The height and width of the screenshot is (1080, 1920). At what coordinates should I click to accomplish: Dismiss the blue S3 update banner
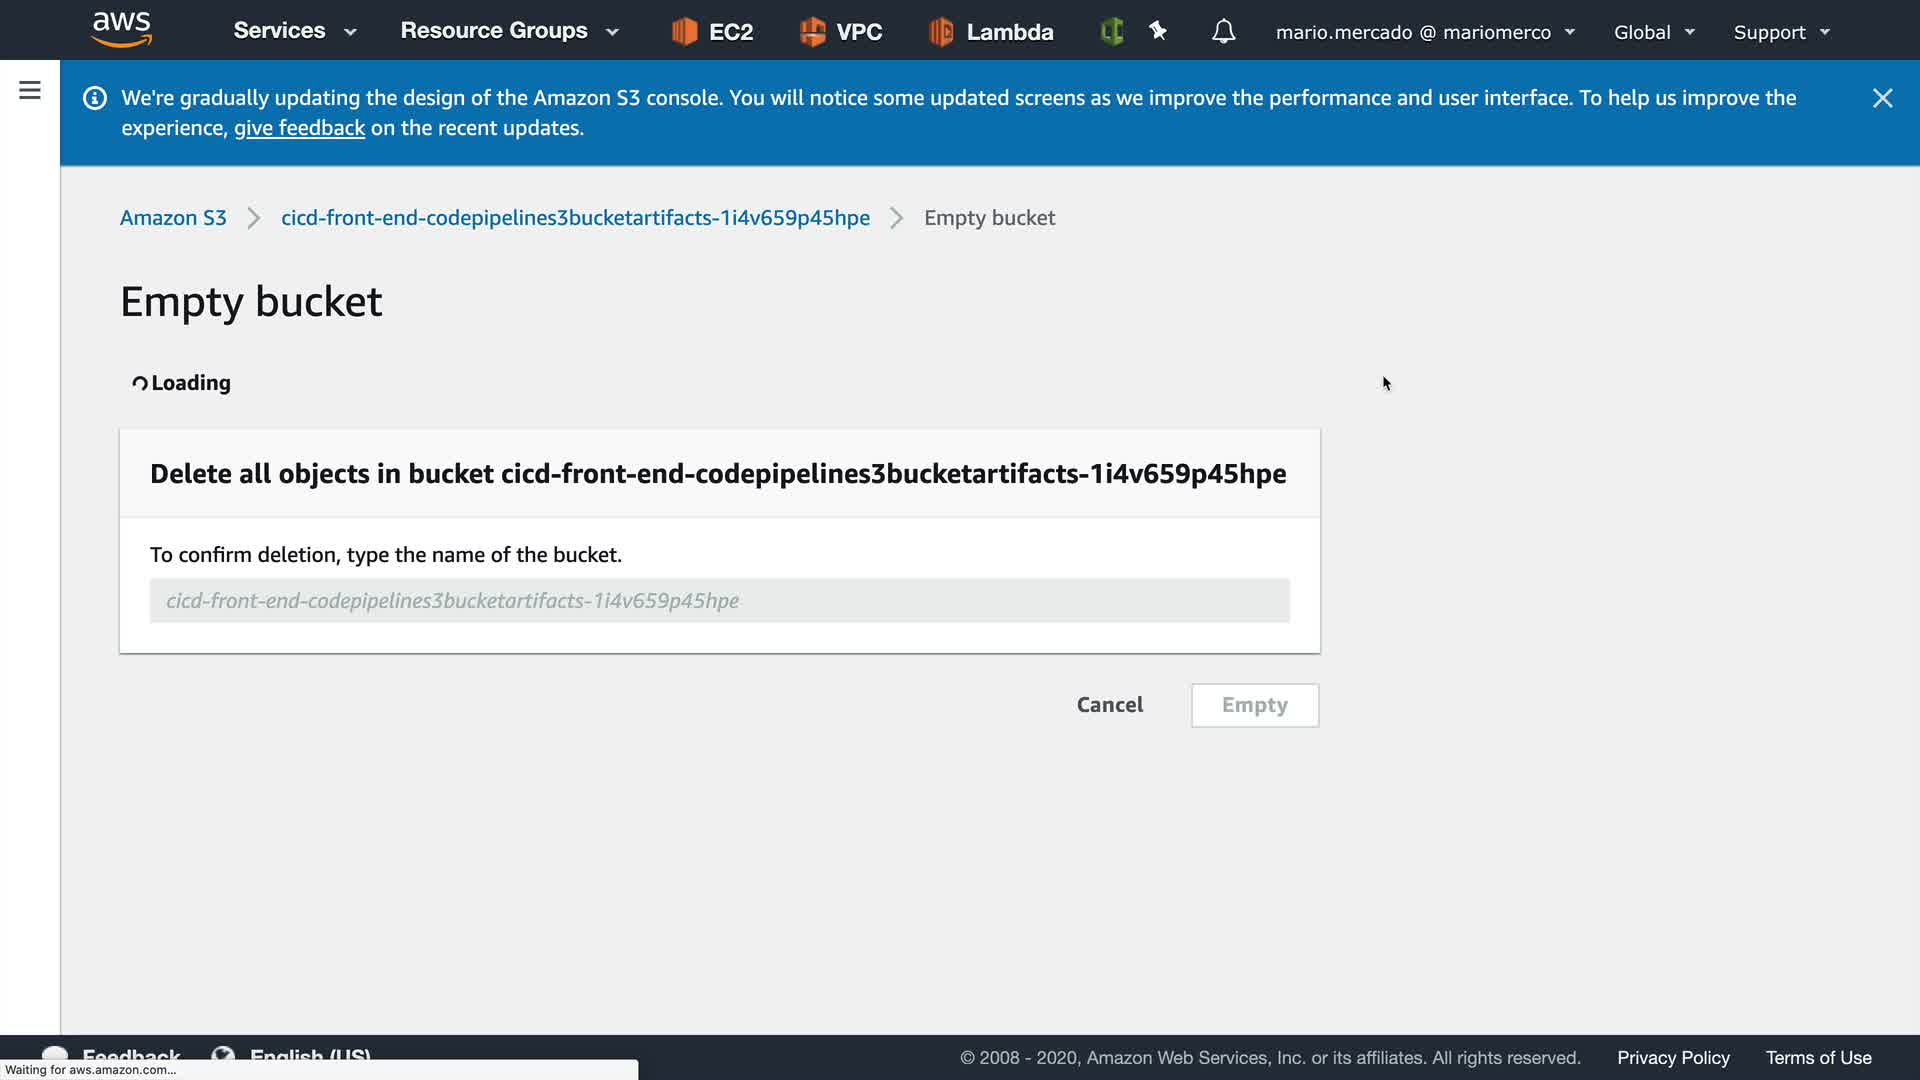point(1882,98)
